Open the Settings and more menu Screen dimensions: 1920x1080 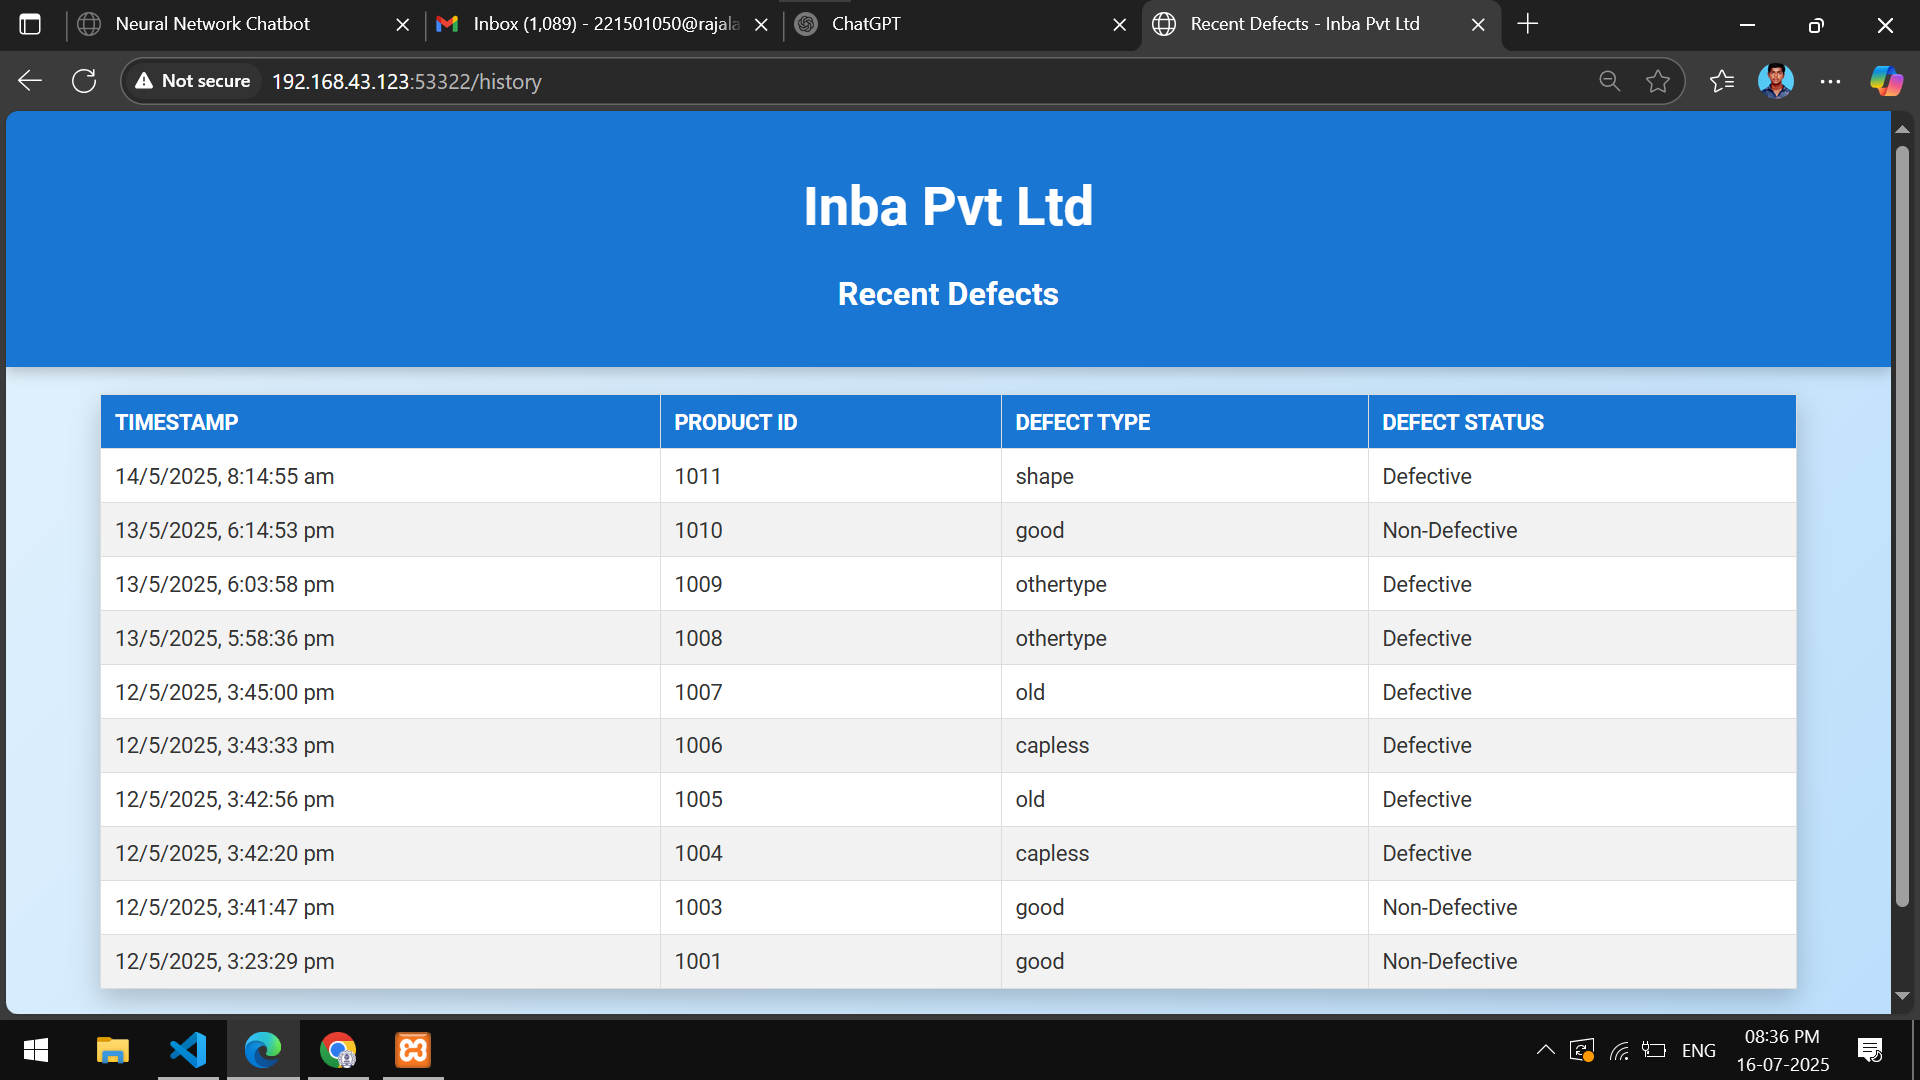[1830, 81]
